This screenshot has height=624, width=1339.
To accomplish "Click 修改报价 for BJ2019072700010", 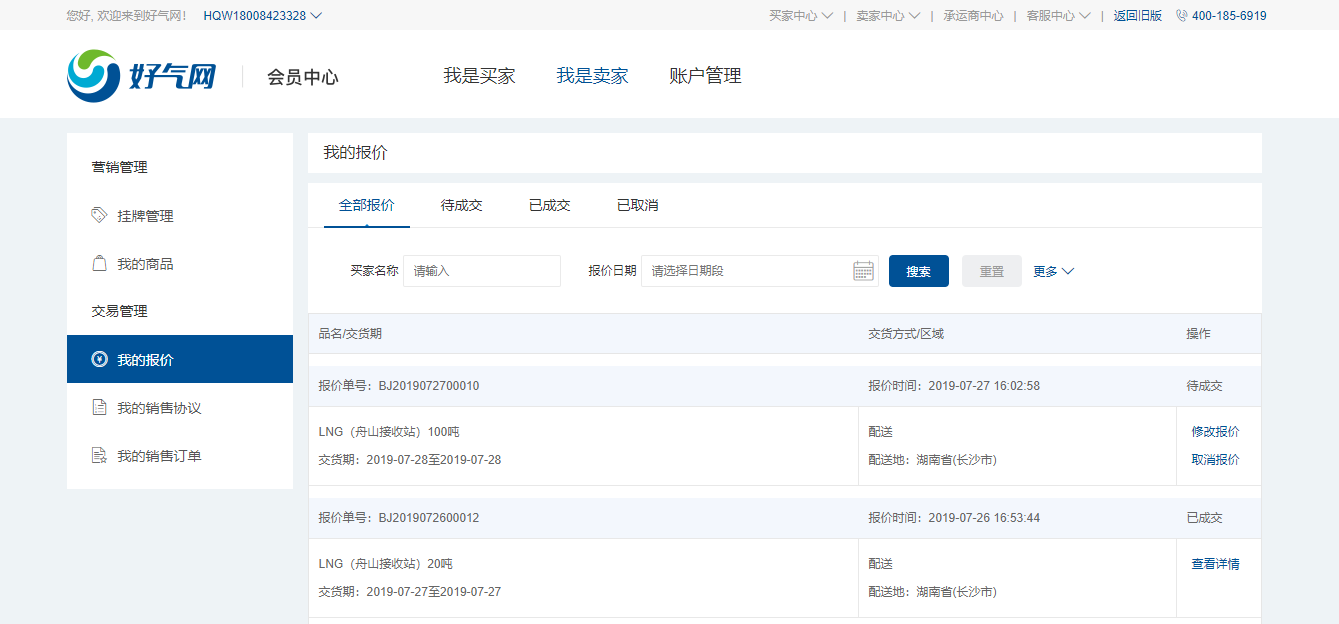I will click(x=1215, y=432).
